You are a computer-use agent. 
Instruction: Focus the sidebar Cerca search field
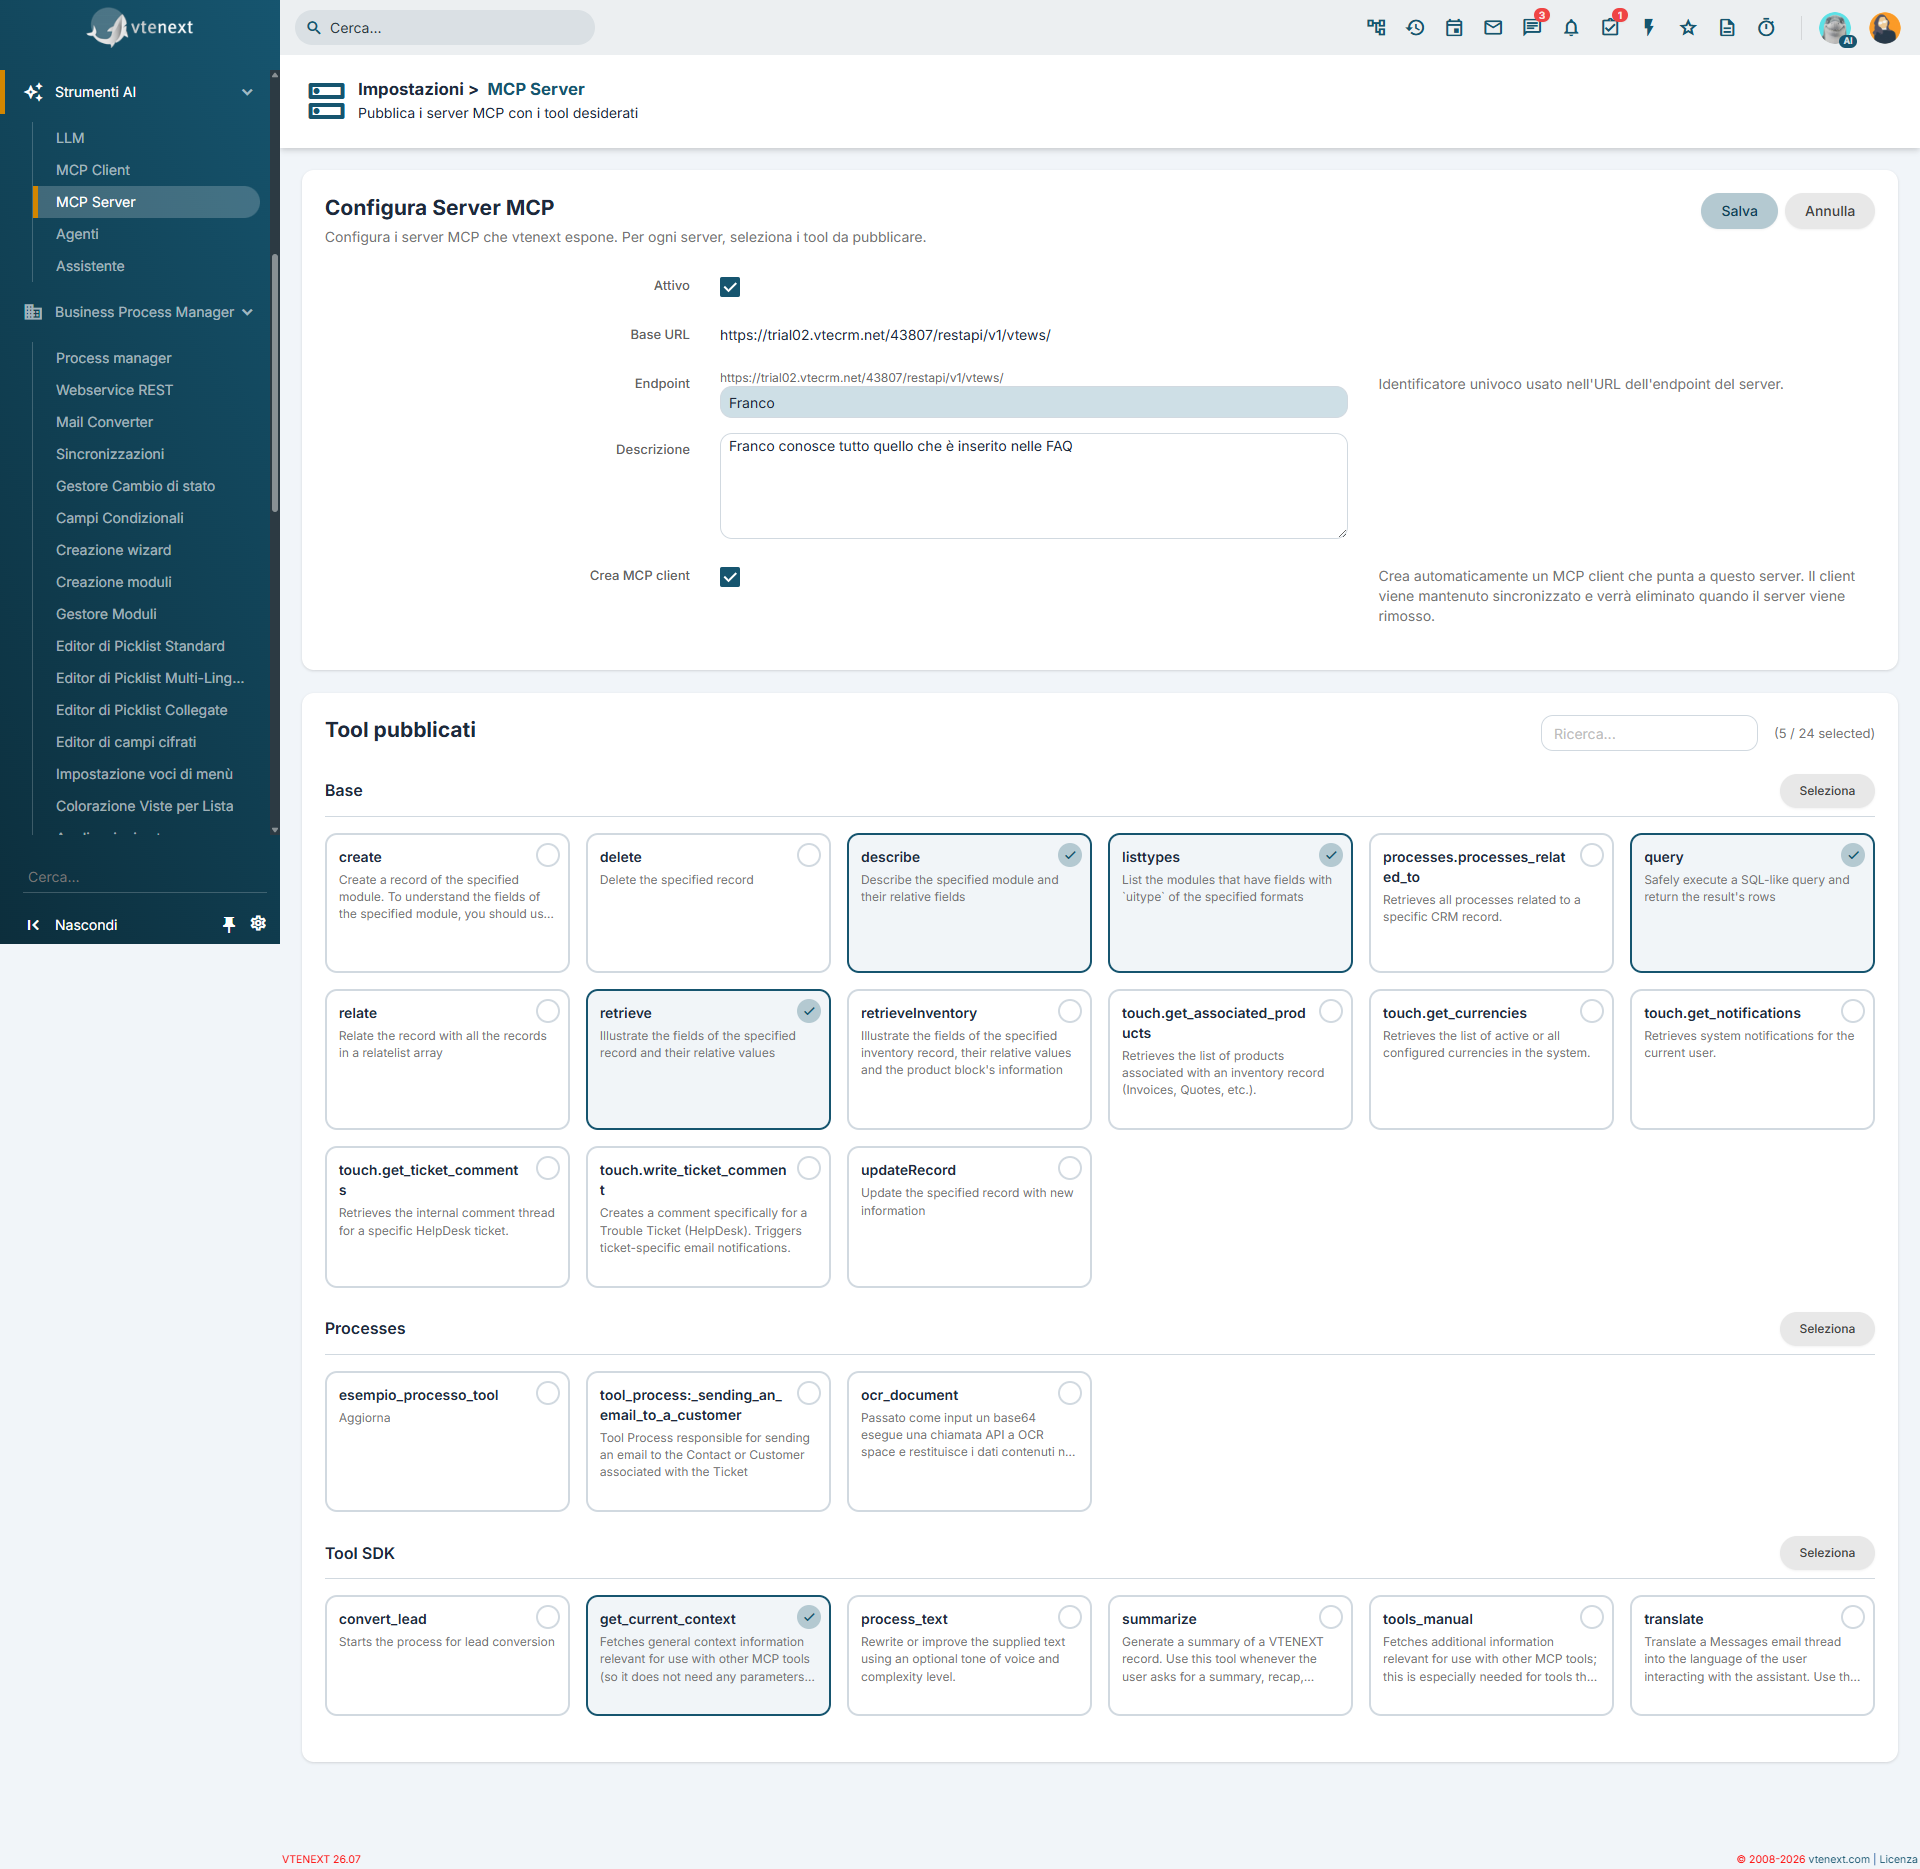(x=146, y=877)
